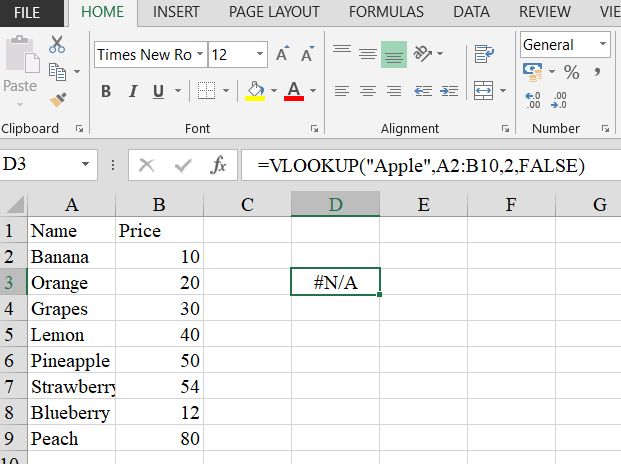Click the Center horizontal align icon
The height and width of the screenshot is (464, 621).
pos(368,91)
